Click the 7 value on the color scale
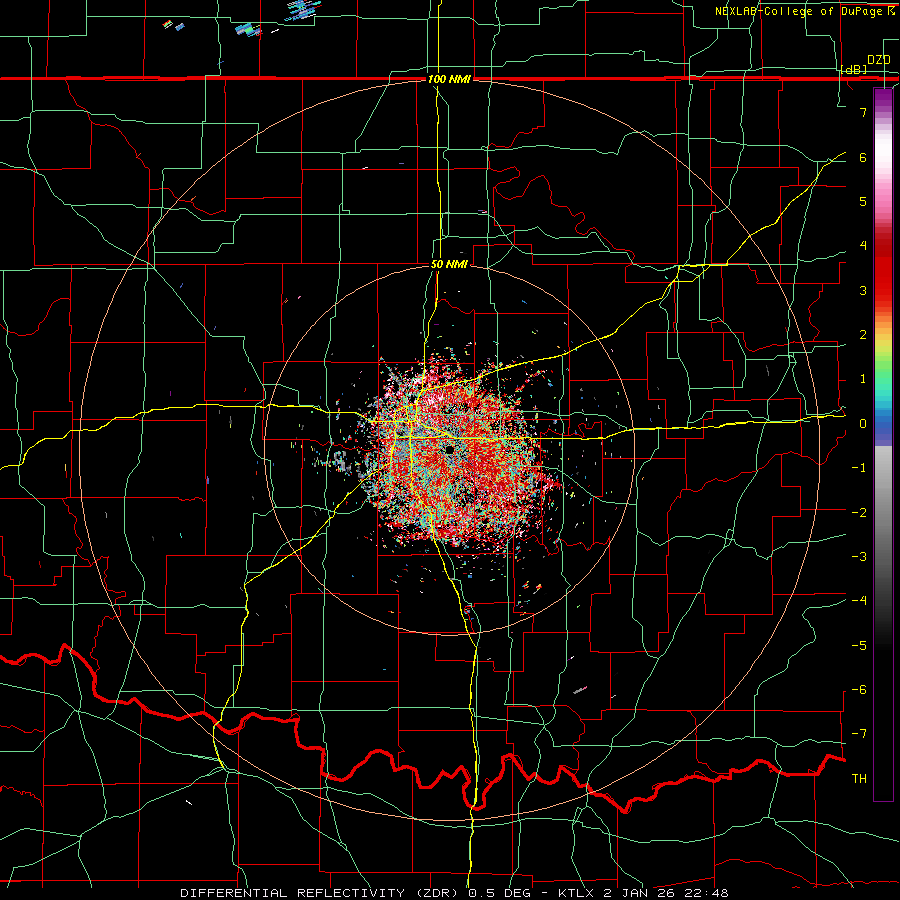This screenshot has height=900, width=900. point(863,112)
